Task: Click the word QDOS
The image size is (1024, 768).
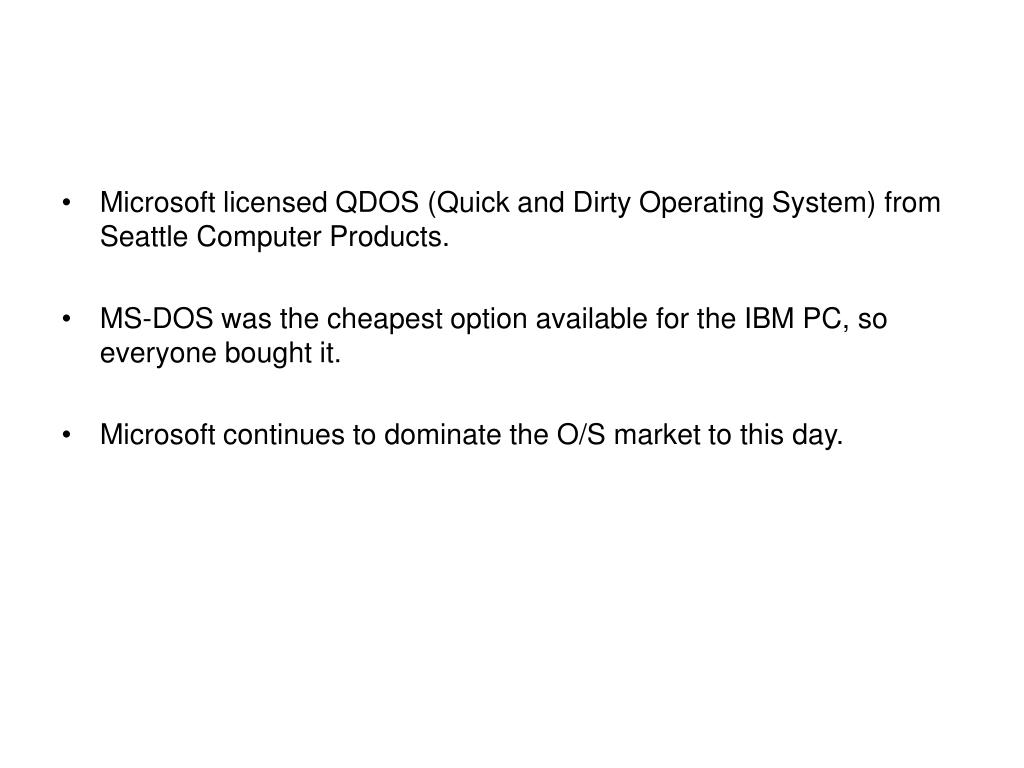Action: click(377, 202)
